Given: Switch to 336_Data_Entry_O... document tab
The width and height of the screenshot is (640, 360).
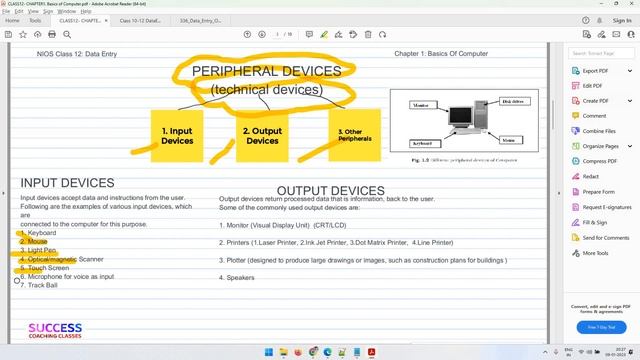Looking at the screenshot, I should [200, 20].
